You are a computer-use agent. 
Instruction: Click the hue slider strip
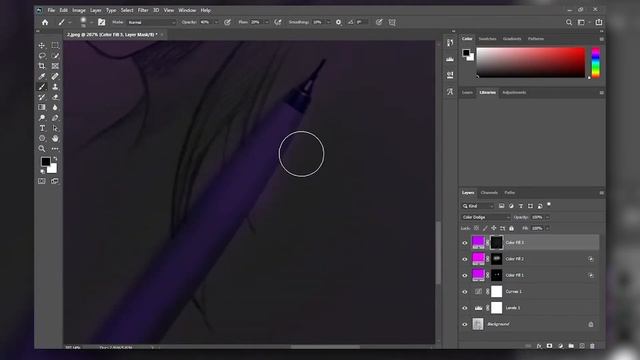pyautogui.click(x=596, y=62)
